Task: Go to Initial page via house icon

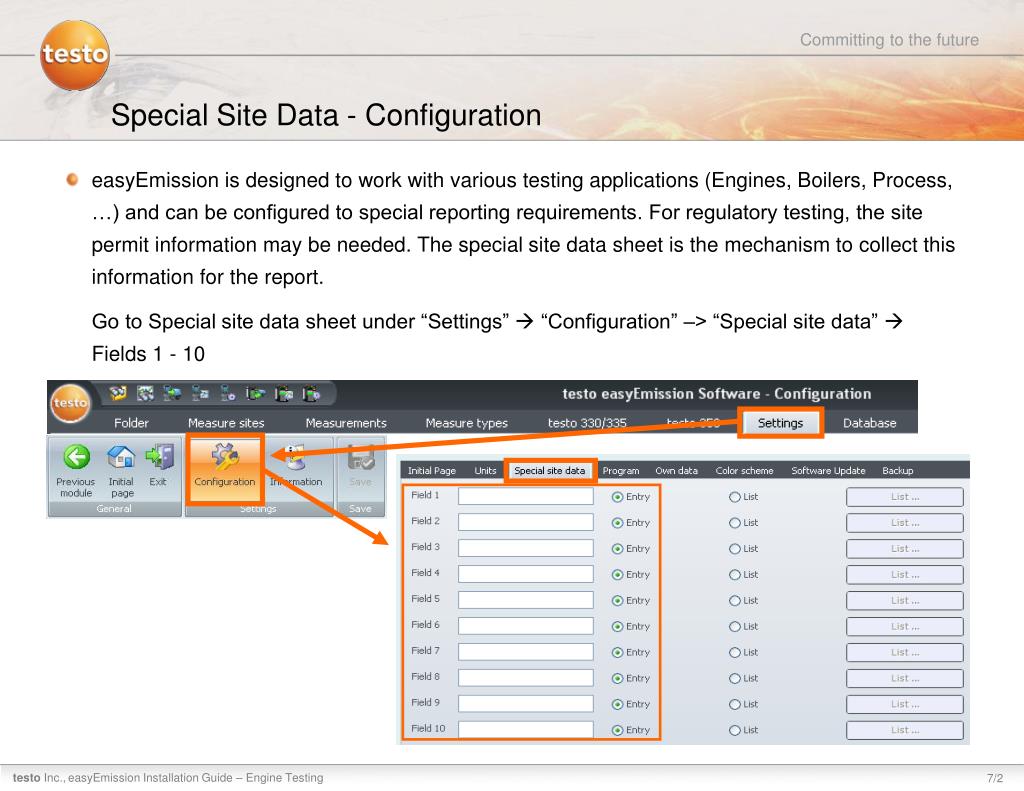Action: (121, 457)
